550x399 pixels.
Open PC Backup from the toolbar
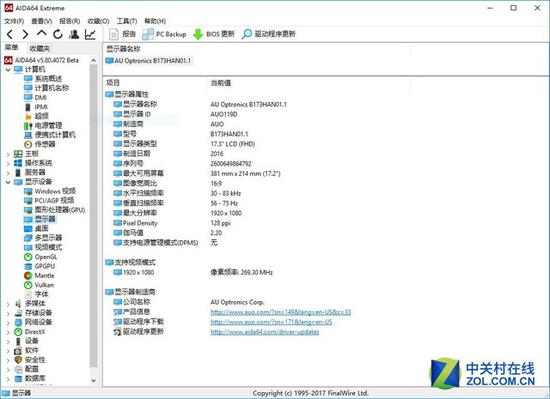tap(164, 34)
